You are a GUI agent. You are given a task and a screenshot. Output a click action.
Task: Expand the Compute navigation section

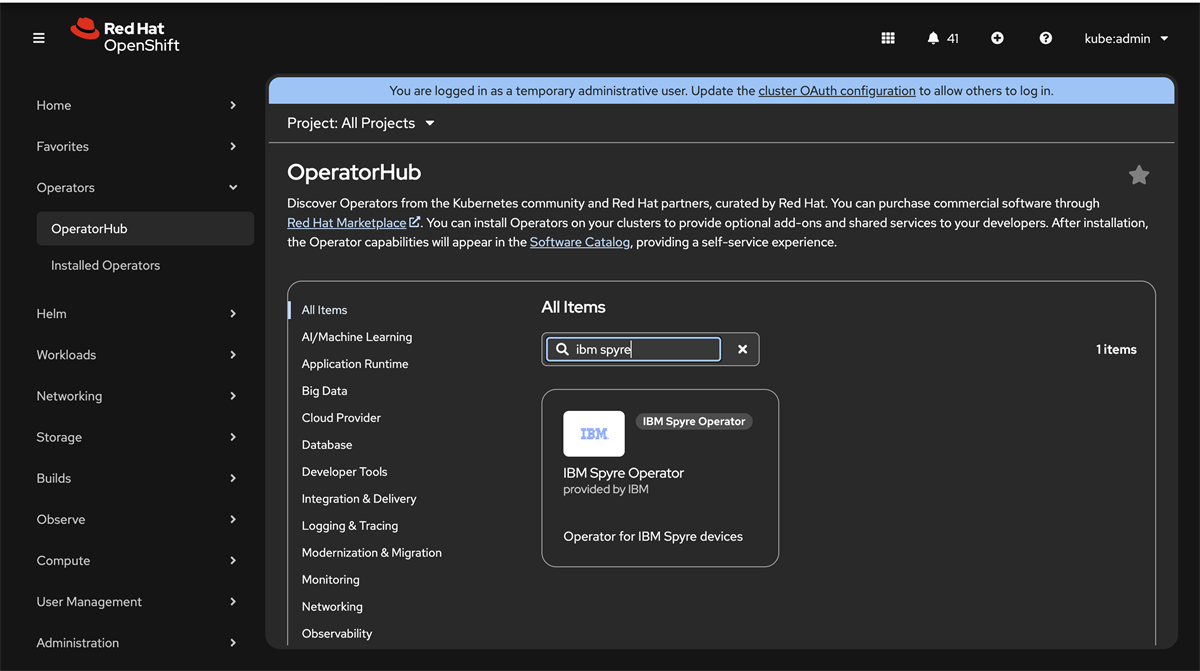(137, 560)
